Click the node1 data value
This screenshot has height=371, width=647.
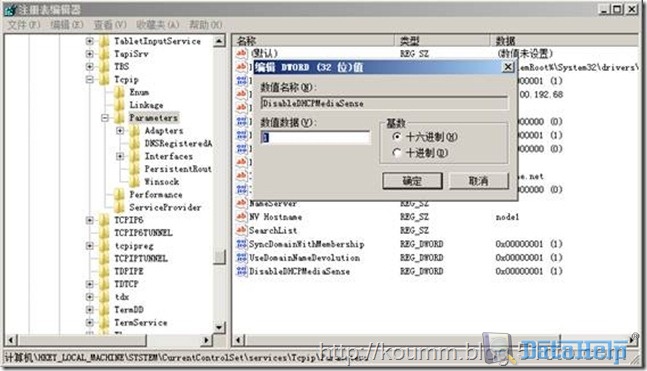click(x=507, y=217)
